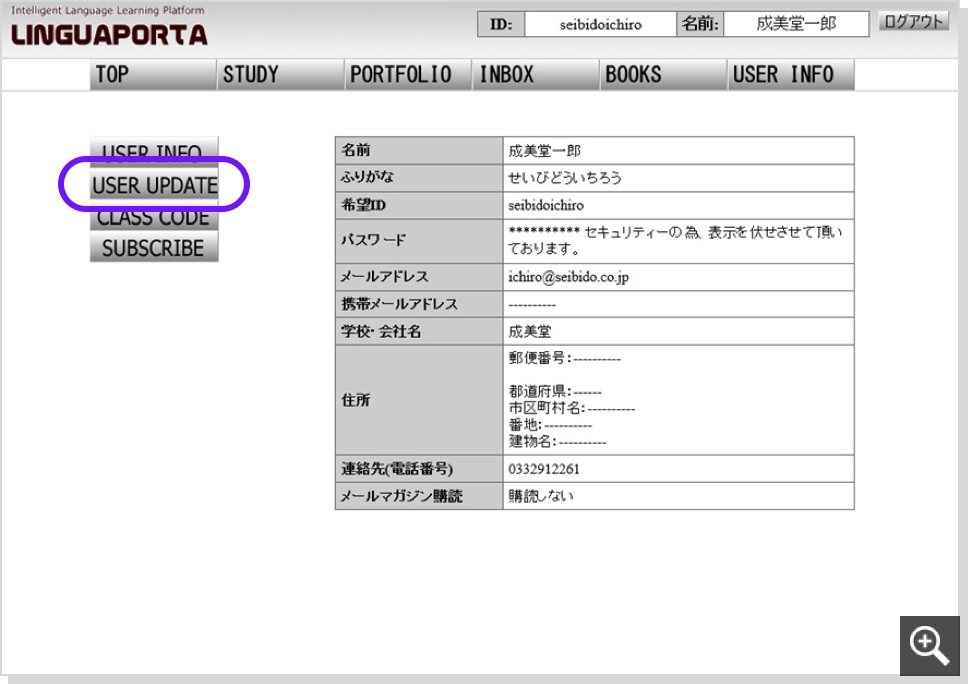
Task: Click the メールマガジン購読 row showing 購読しない
Action: 595,495
